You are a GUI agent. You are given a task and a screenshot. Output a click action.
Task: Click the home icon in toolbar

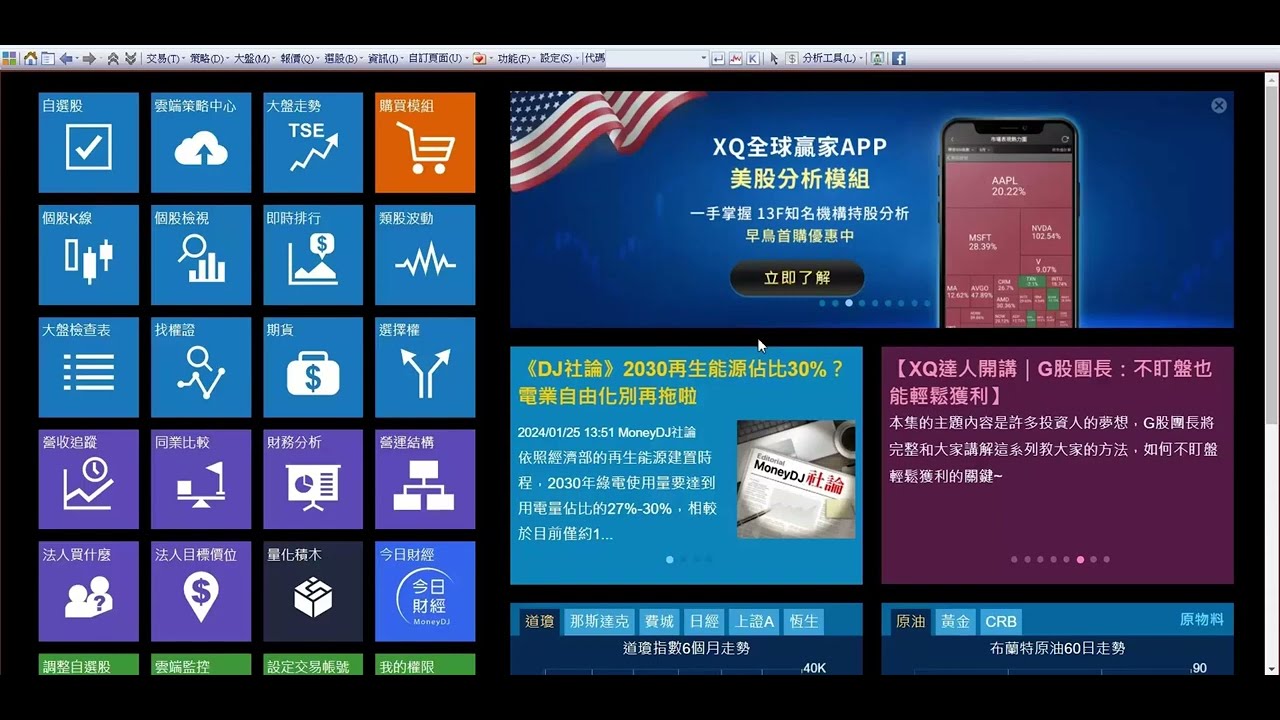coord(30,59)
